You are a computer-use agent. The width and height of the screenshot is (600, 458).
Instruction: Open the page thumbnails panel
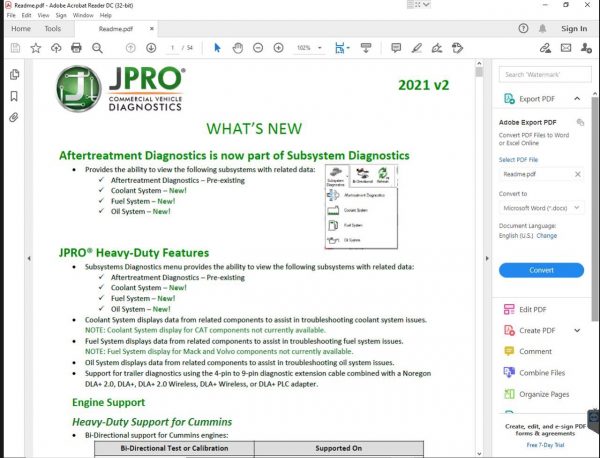[15, 74]
